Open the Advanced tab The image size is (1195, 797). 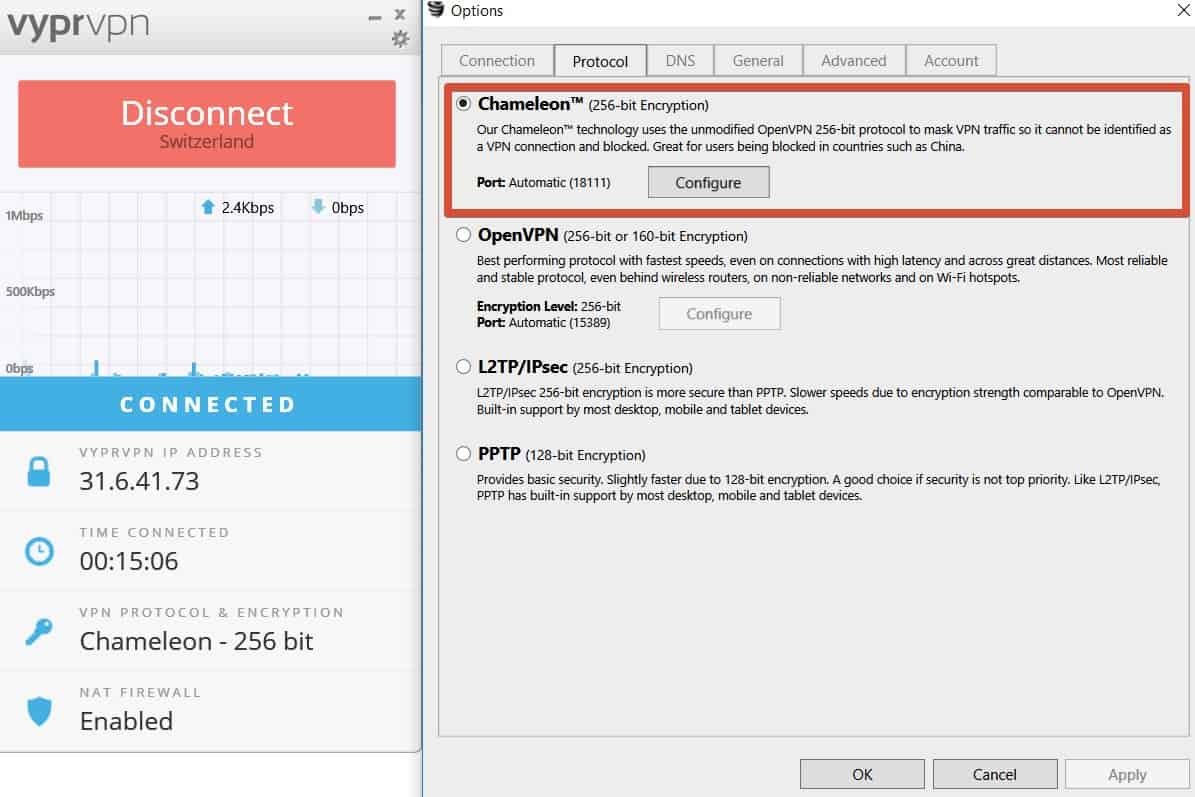click(854, 60)
